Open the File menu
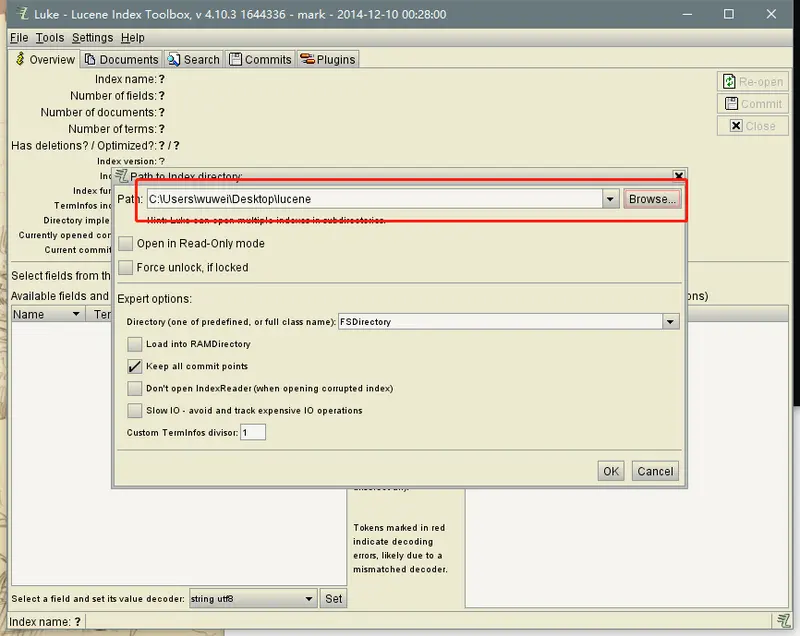 pyautogui.click(x=19, y=38)
